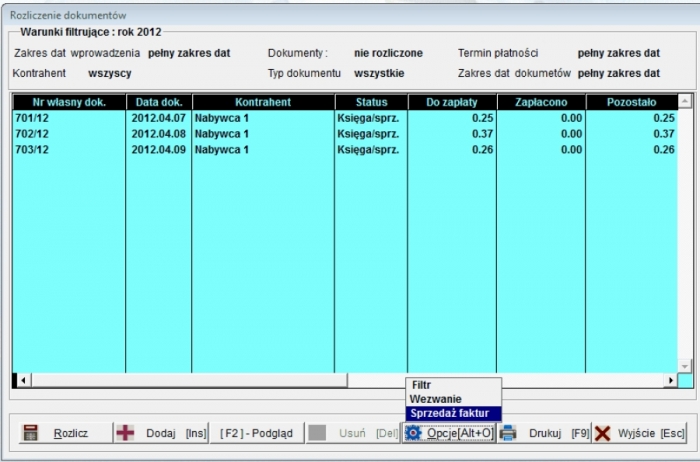
Task: Choose Filtr from the options popup menu
Action: coord(453,385)
